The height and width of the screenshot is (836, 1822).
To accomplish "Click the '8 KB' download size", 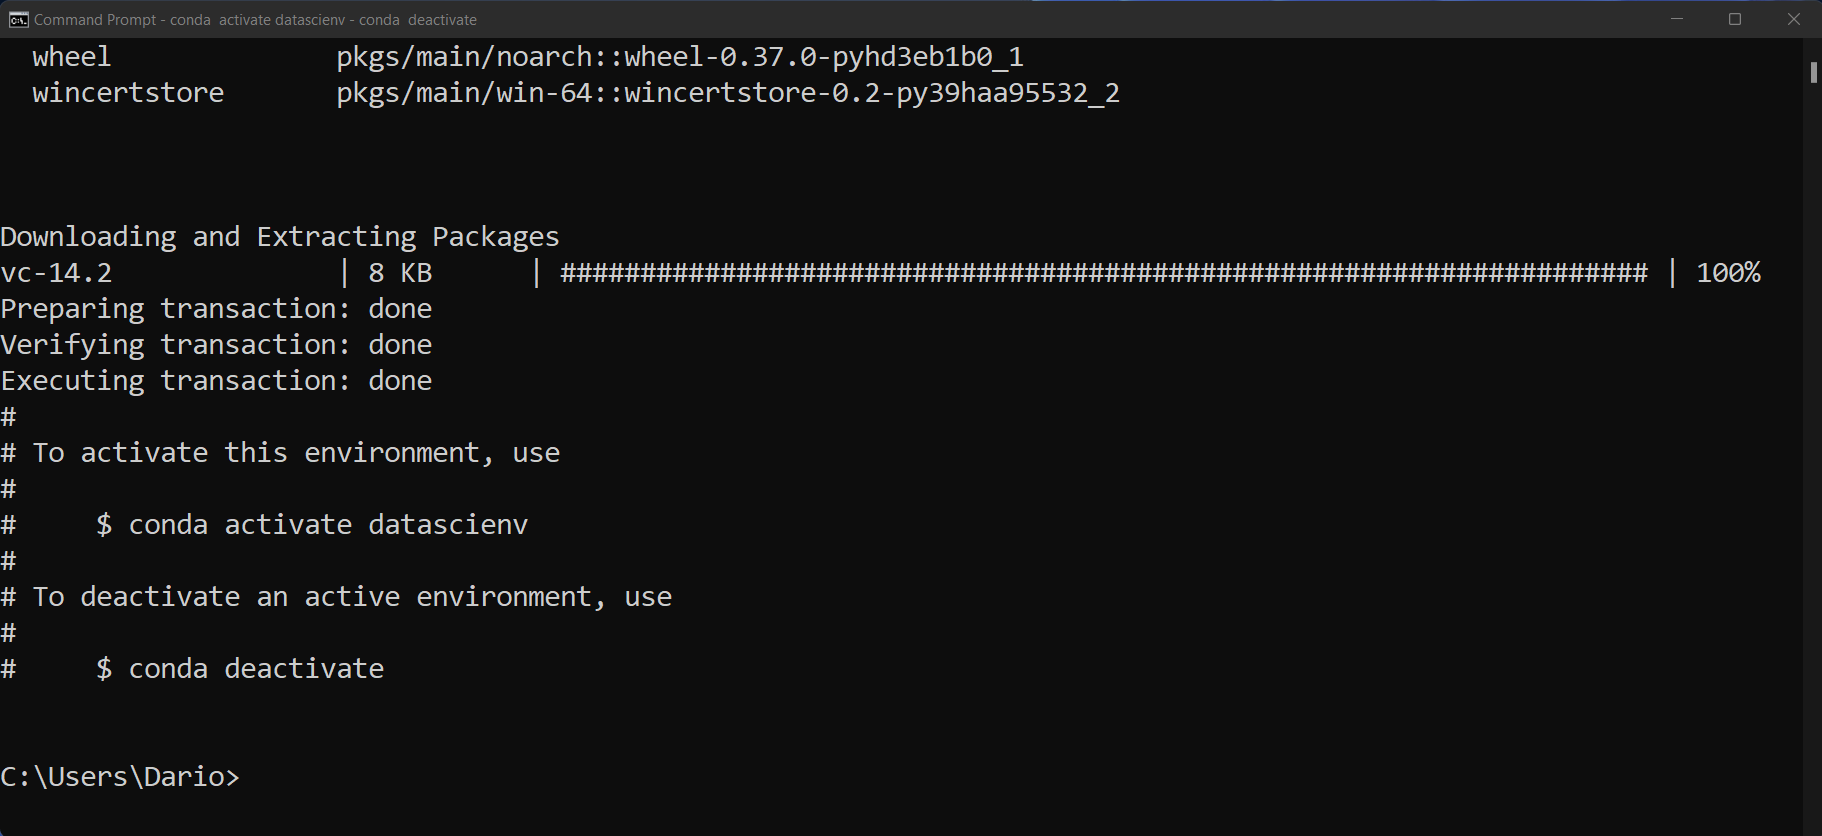I will point(400,273).
